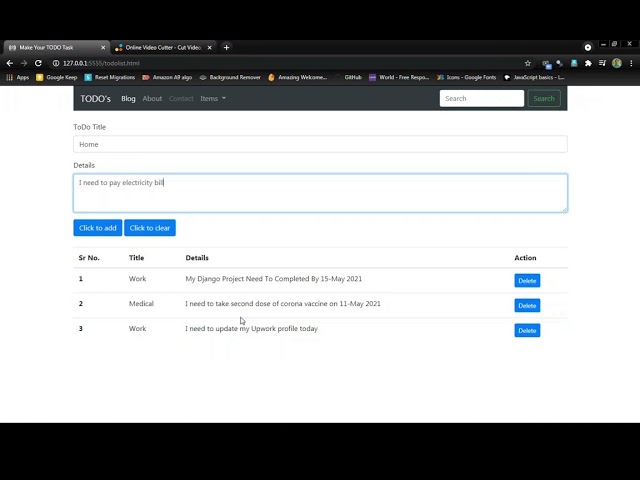Screen dimensions: 640x480
Task: Open the Amazing Welcome bookmark
Action: pyautogui.click(x=298, y=78)
